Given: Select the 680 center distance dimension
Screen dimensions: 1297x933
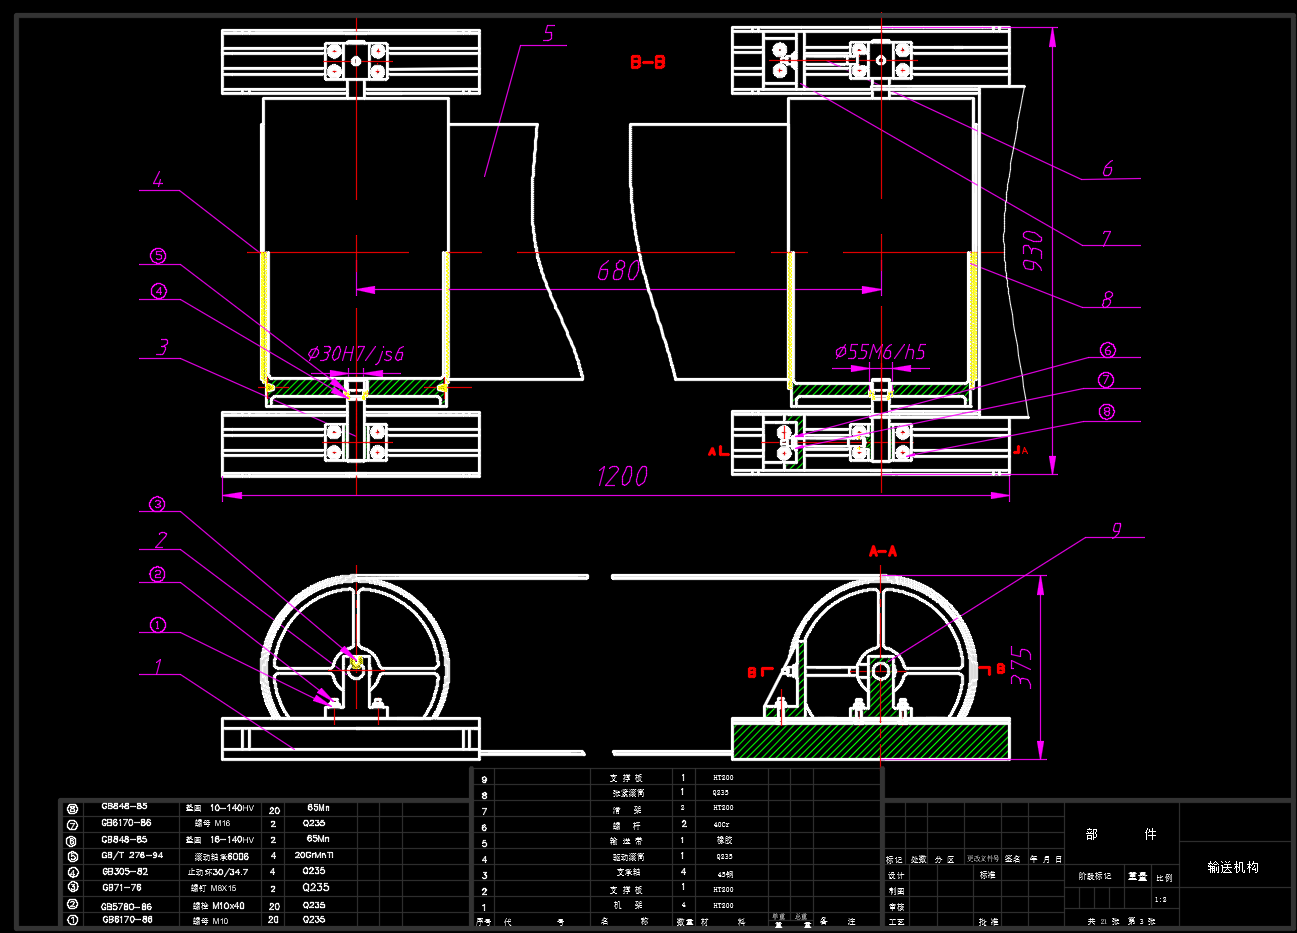Looking at the screenshot, I should pos(618,271).
